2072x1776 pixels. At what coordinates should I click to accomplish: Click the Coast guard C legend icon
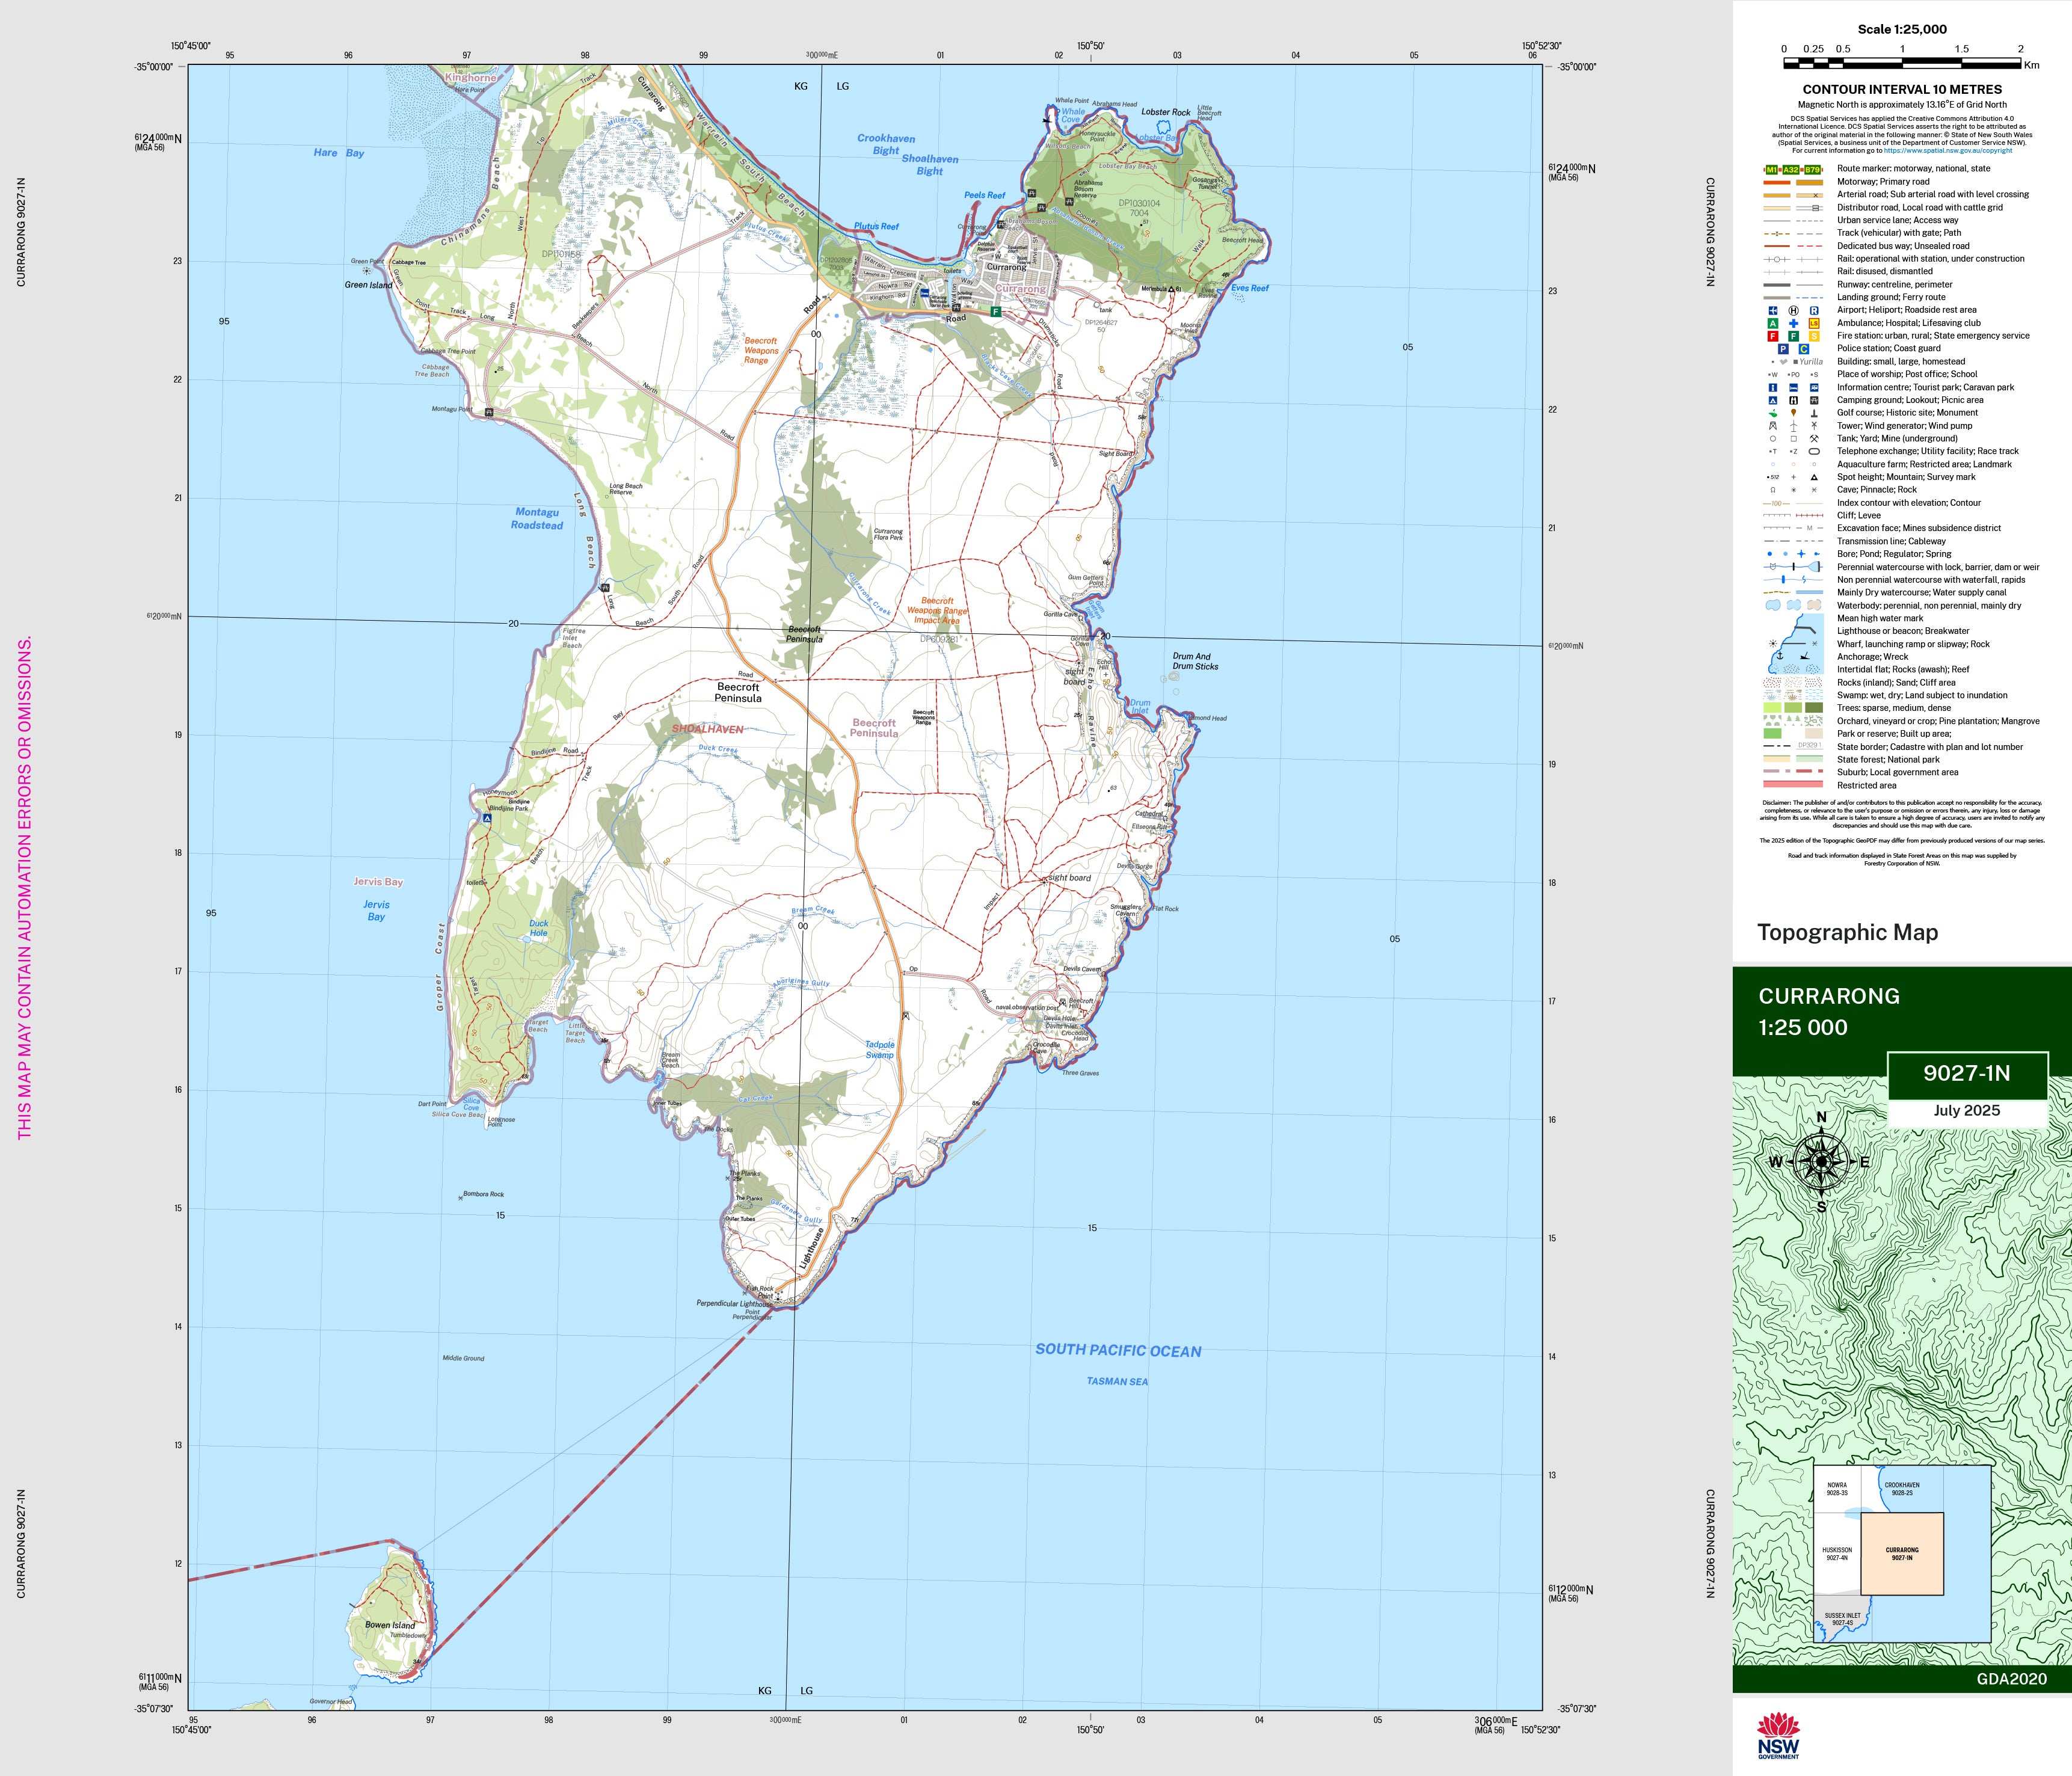pos(1804,349)
